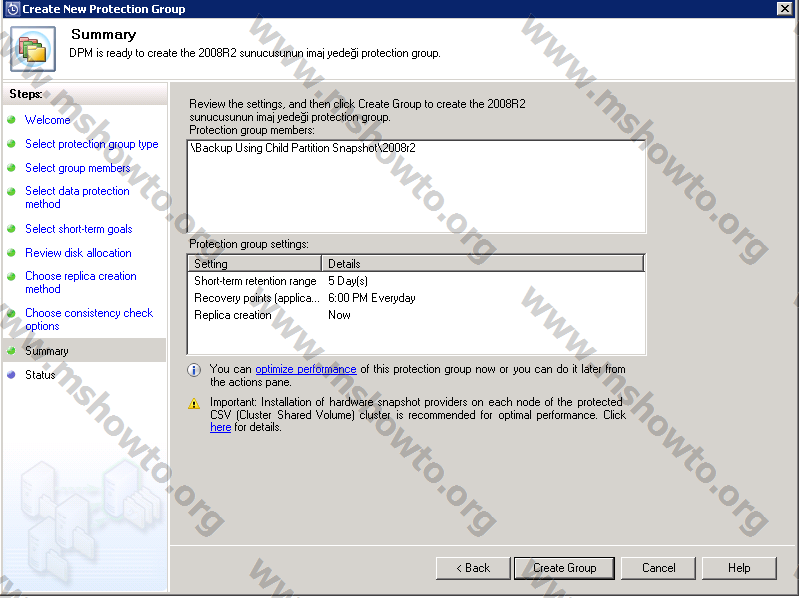Click the Details column header
The image size is (799, 598).
482,264
